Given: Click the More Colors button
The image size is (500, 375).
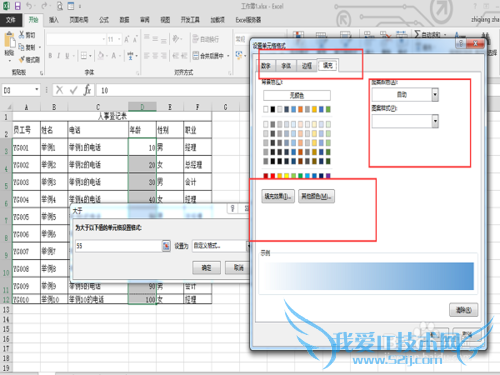Looking at the screenshot, I should 316,196.
